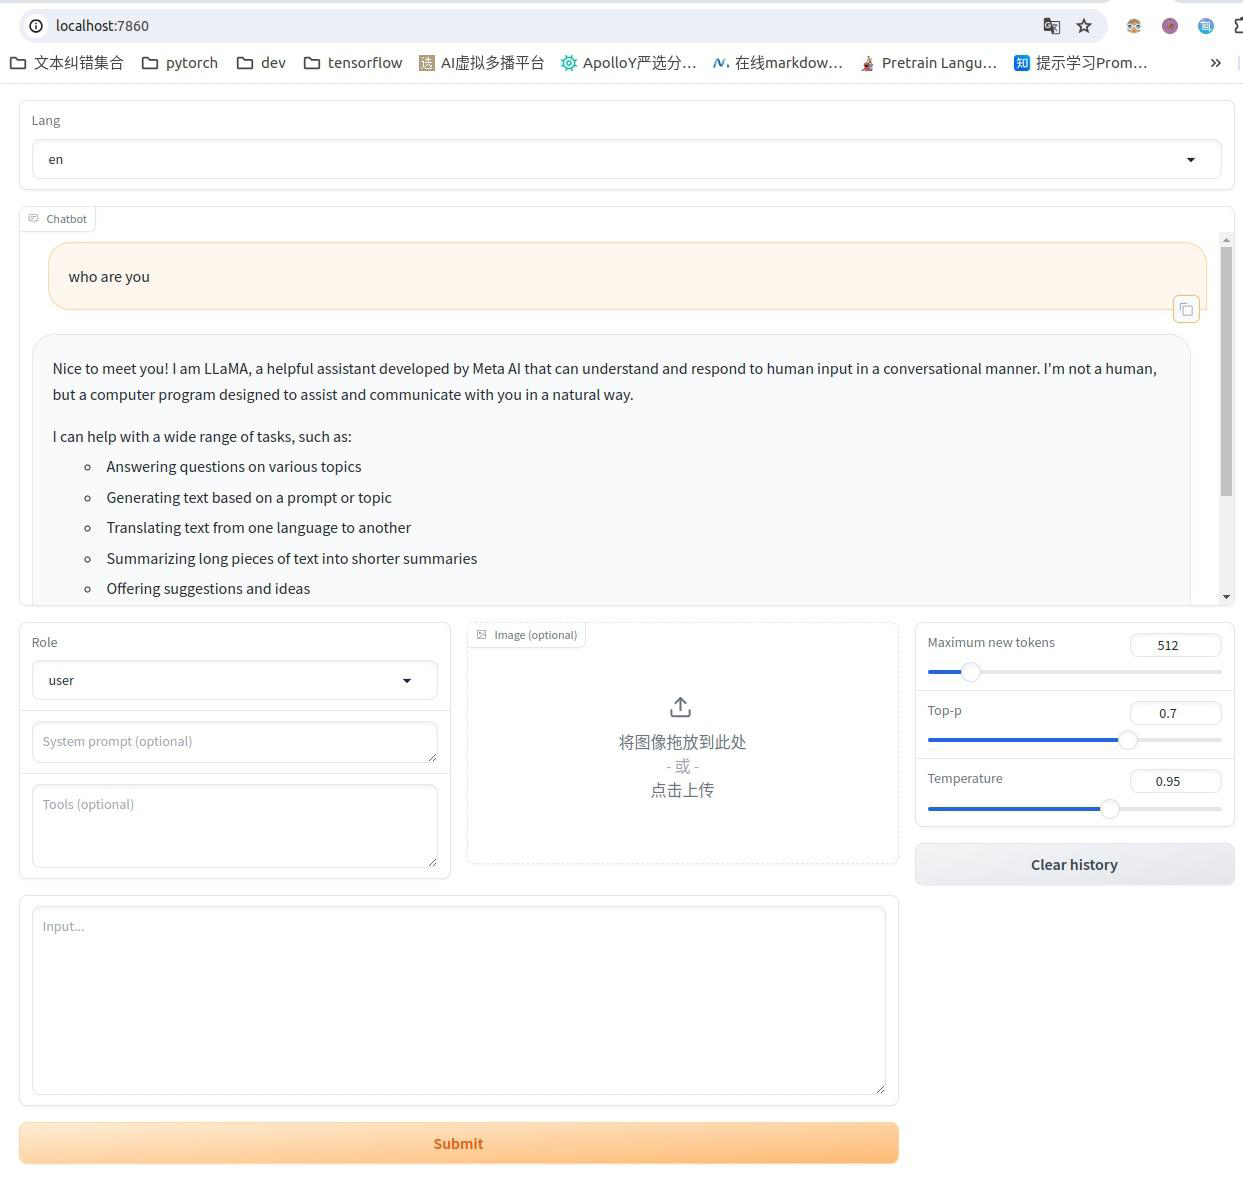Click the 'Generating text based on a prompt' bullet
1243x1191 pixels.
pyautogui.click(x=249, y=498)
